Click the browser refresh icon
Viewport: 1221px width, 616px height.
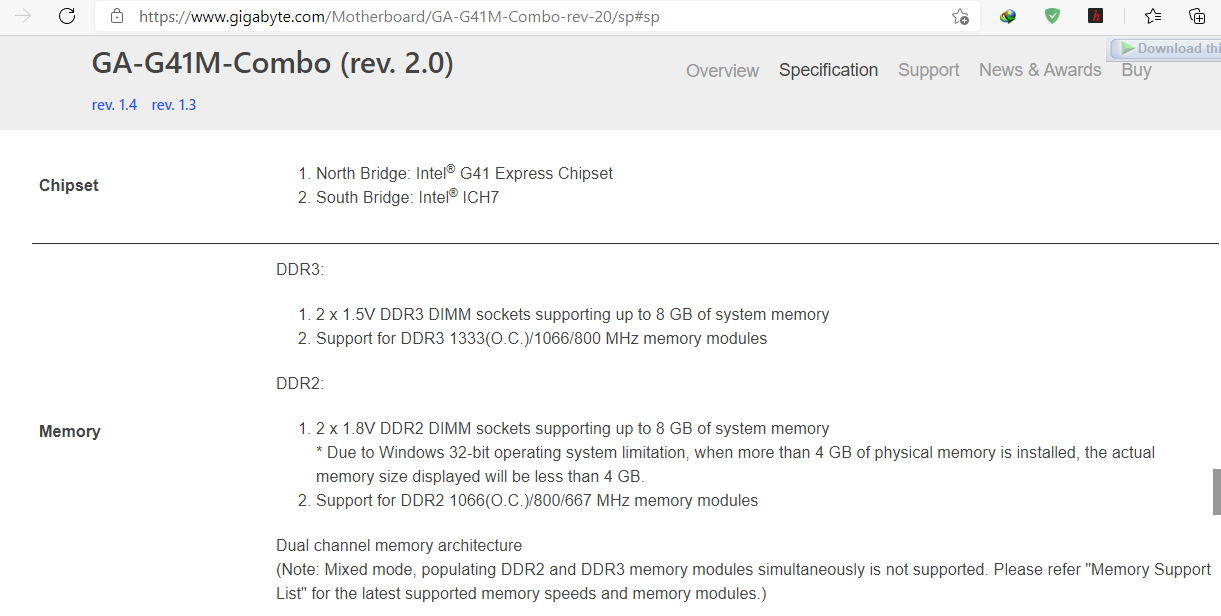tap(67, 16)
